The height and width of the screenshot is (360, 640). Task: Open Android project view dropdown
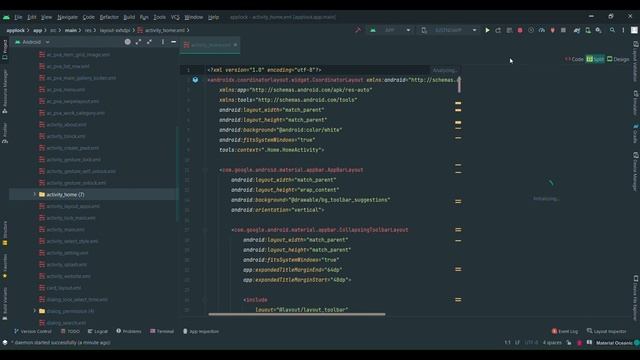(32, 42)
